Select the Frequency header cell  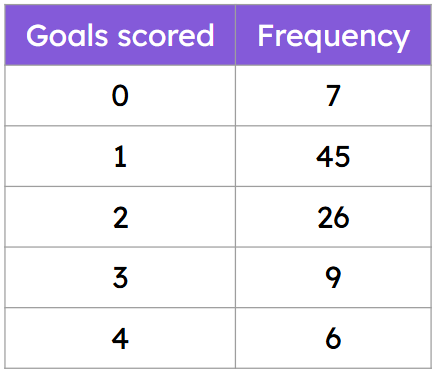coord(333,35)
